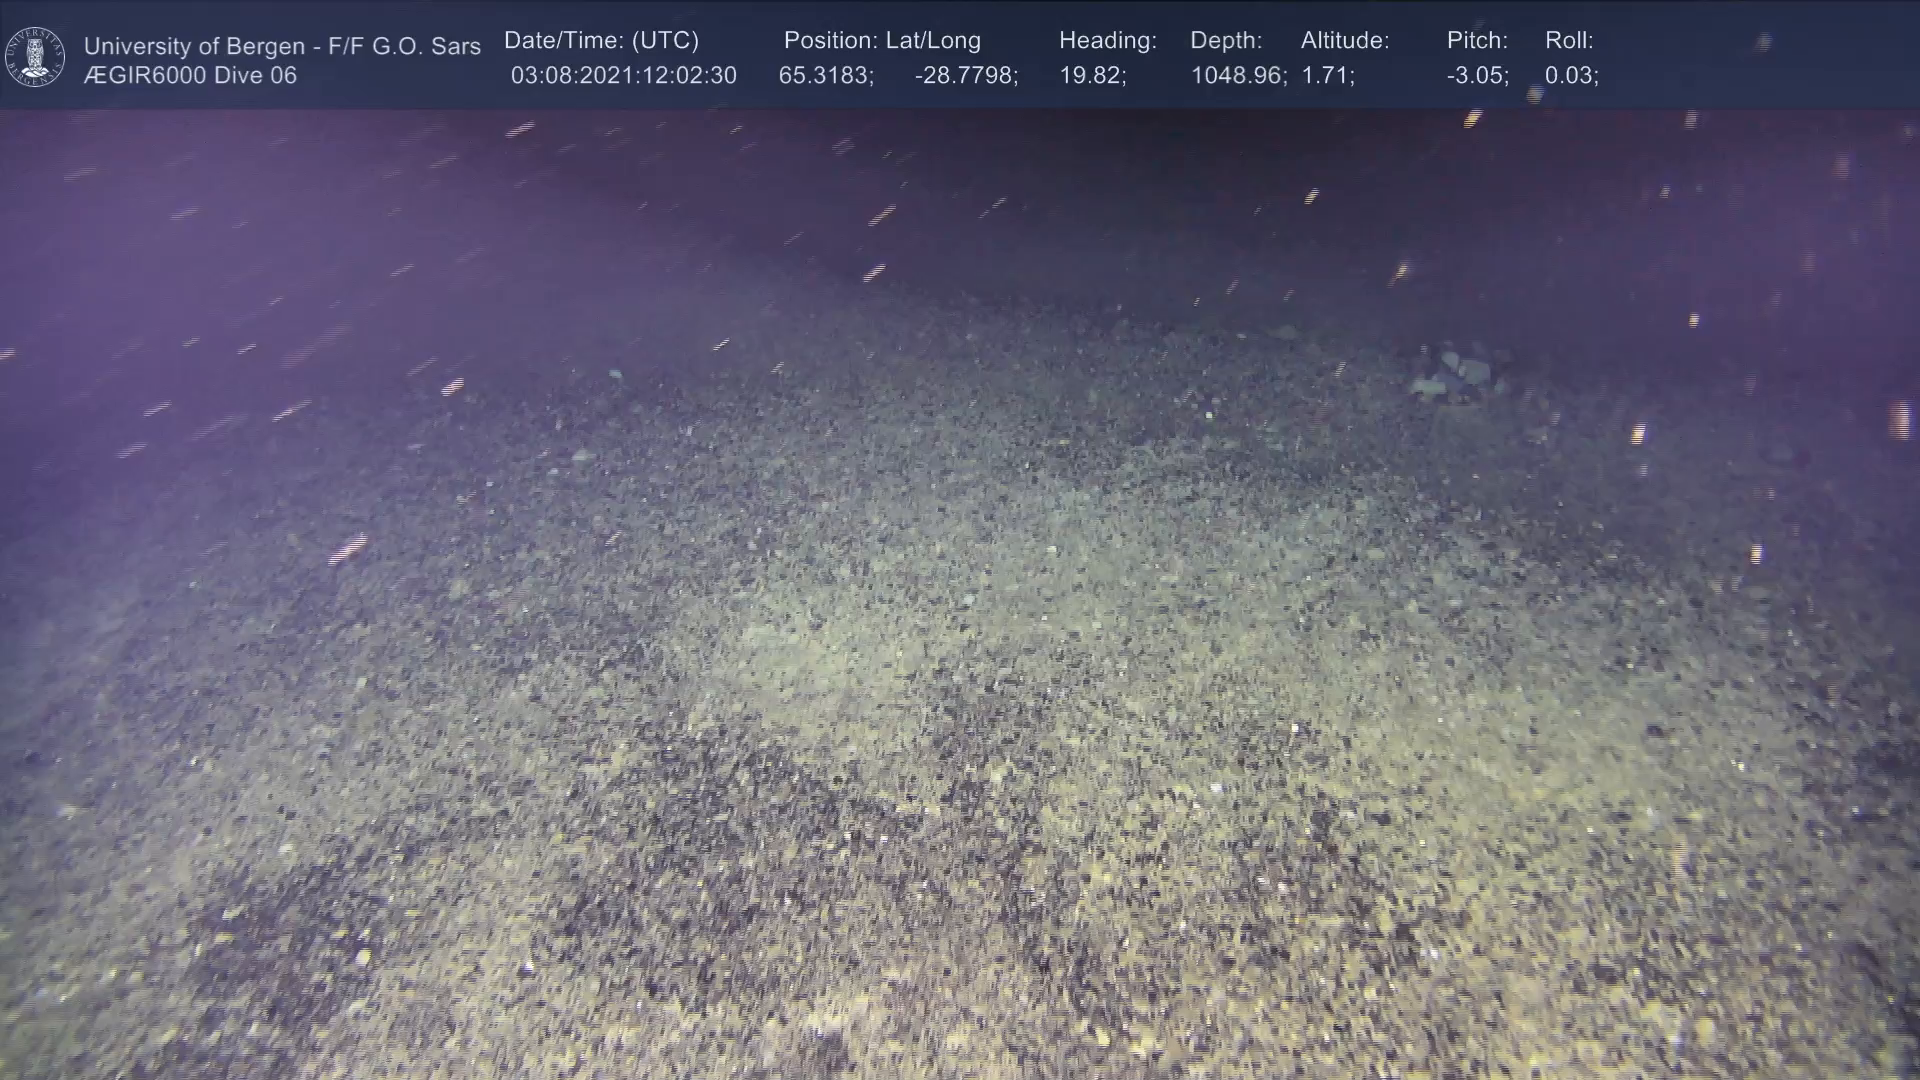The image size is (1920, 1080).
Task: Click the altitude value 1.71
Action: point(1327,76)
